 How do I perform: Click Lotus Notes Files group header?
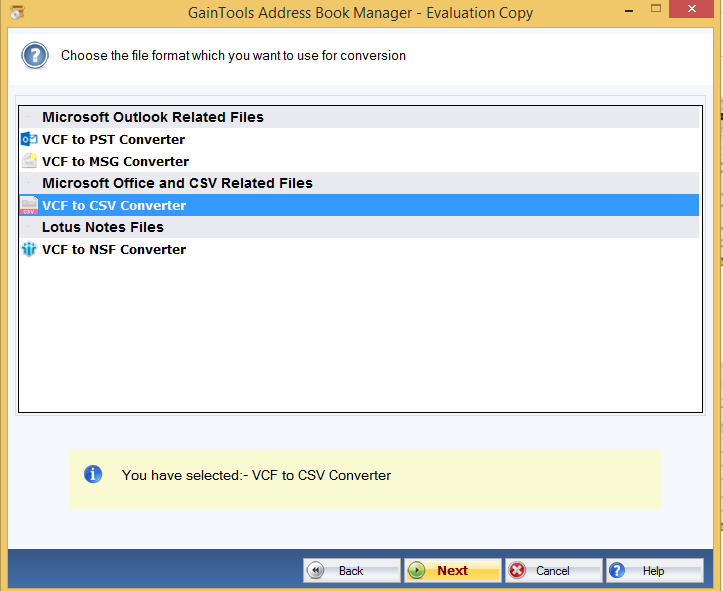359,227
